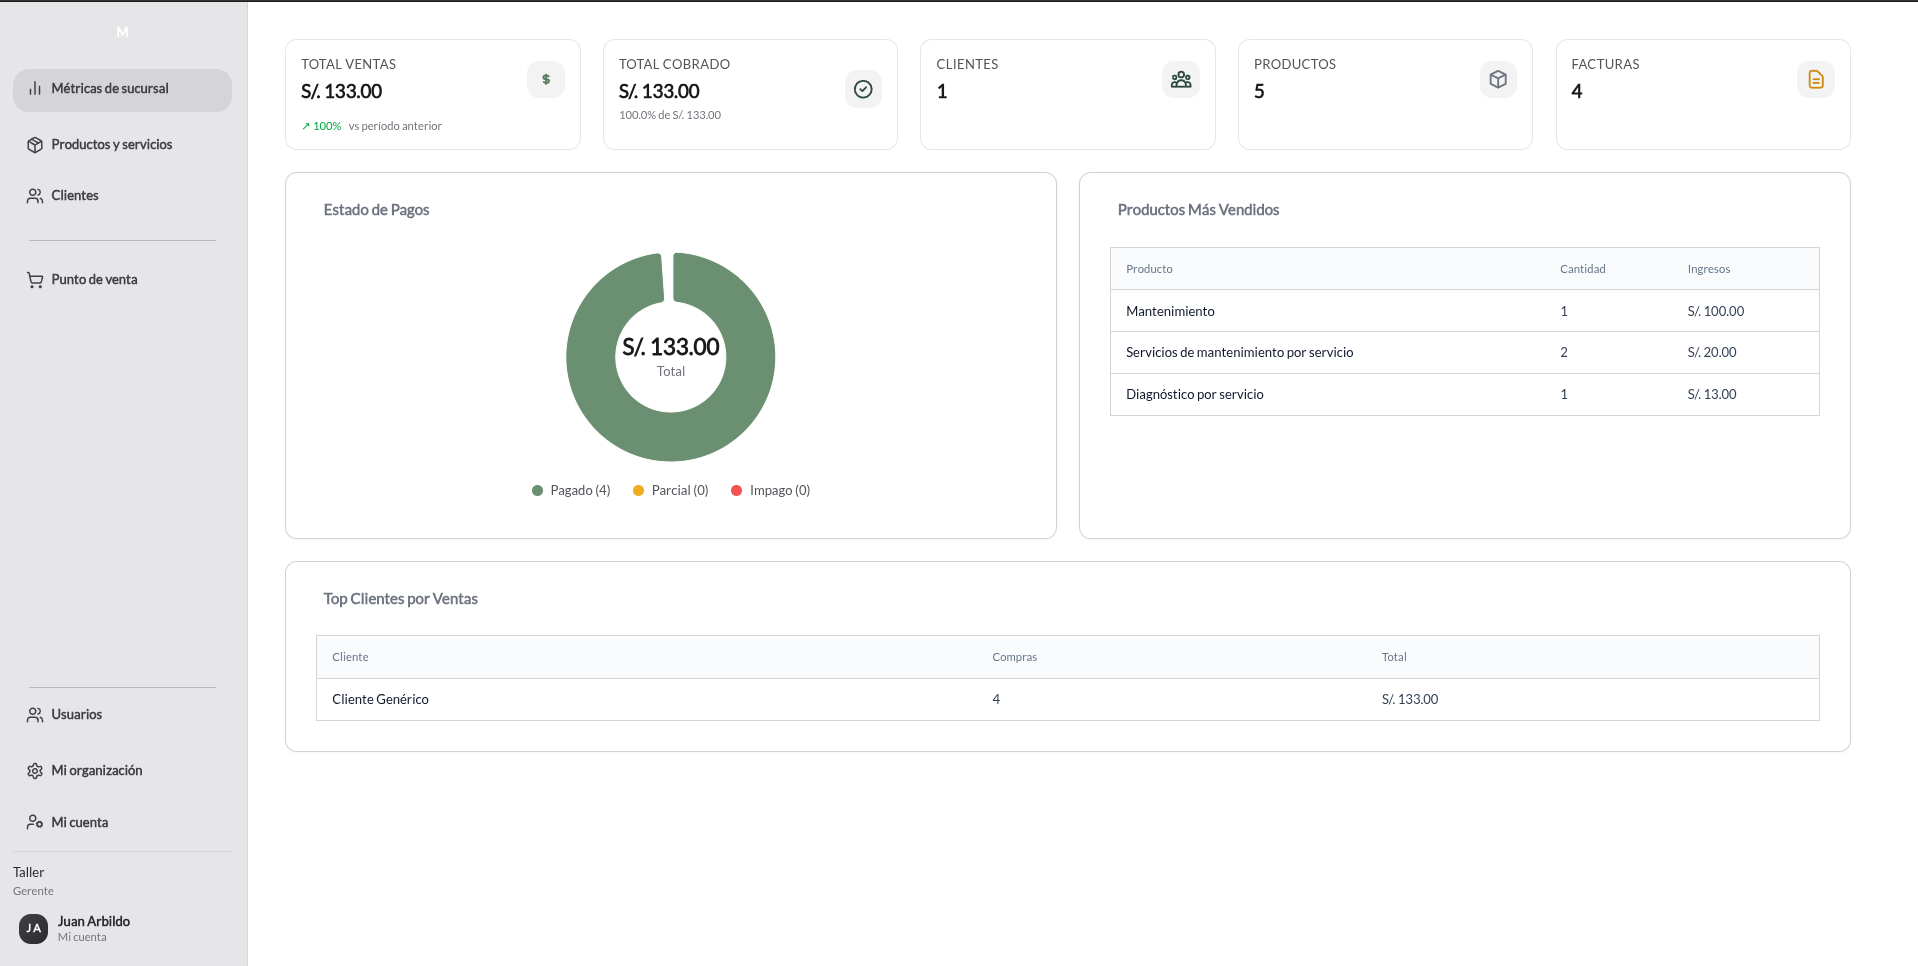
Task: Click the gear icon beside Mi organización
Action: click(x=35, y=770)
